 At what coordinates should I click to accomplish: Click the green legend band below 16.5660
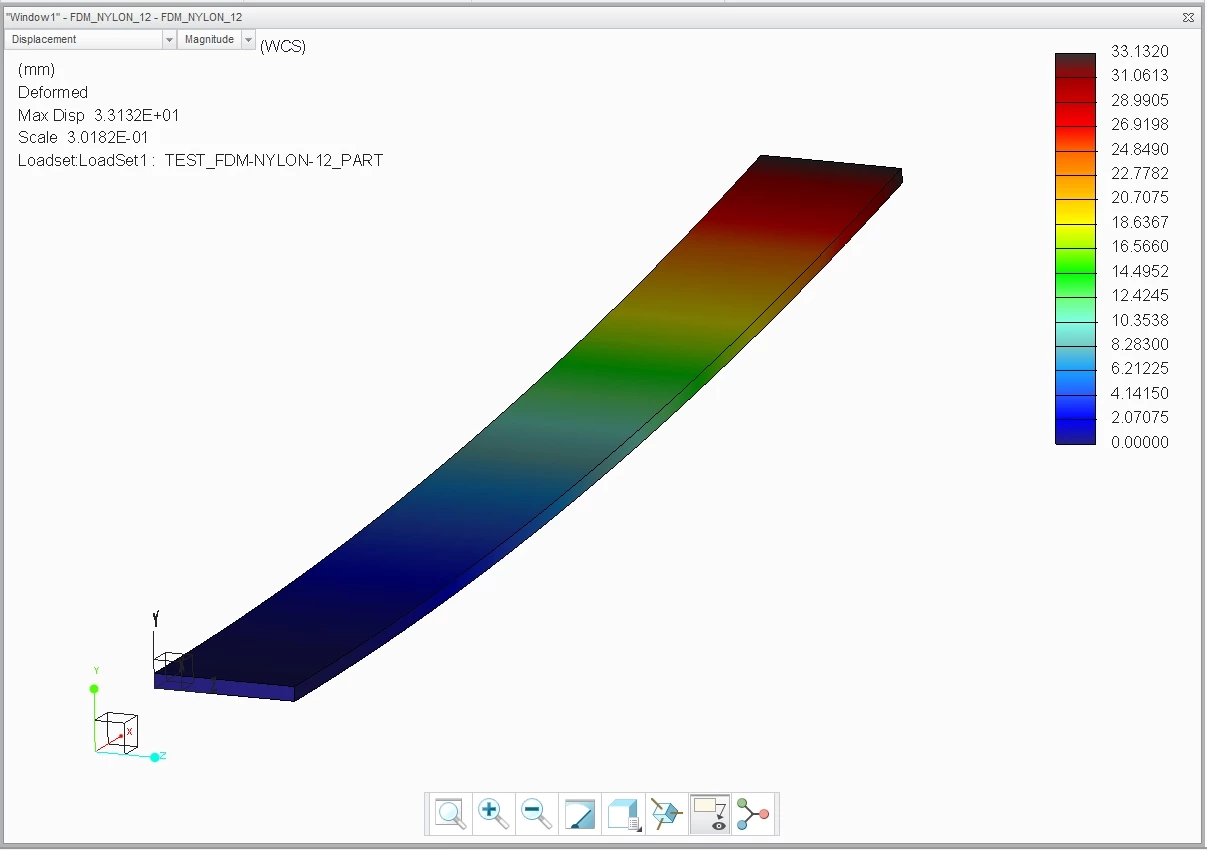tap(1075, 259)
